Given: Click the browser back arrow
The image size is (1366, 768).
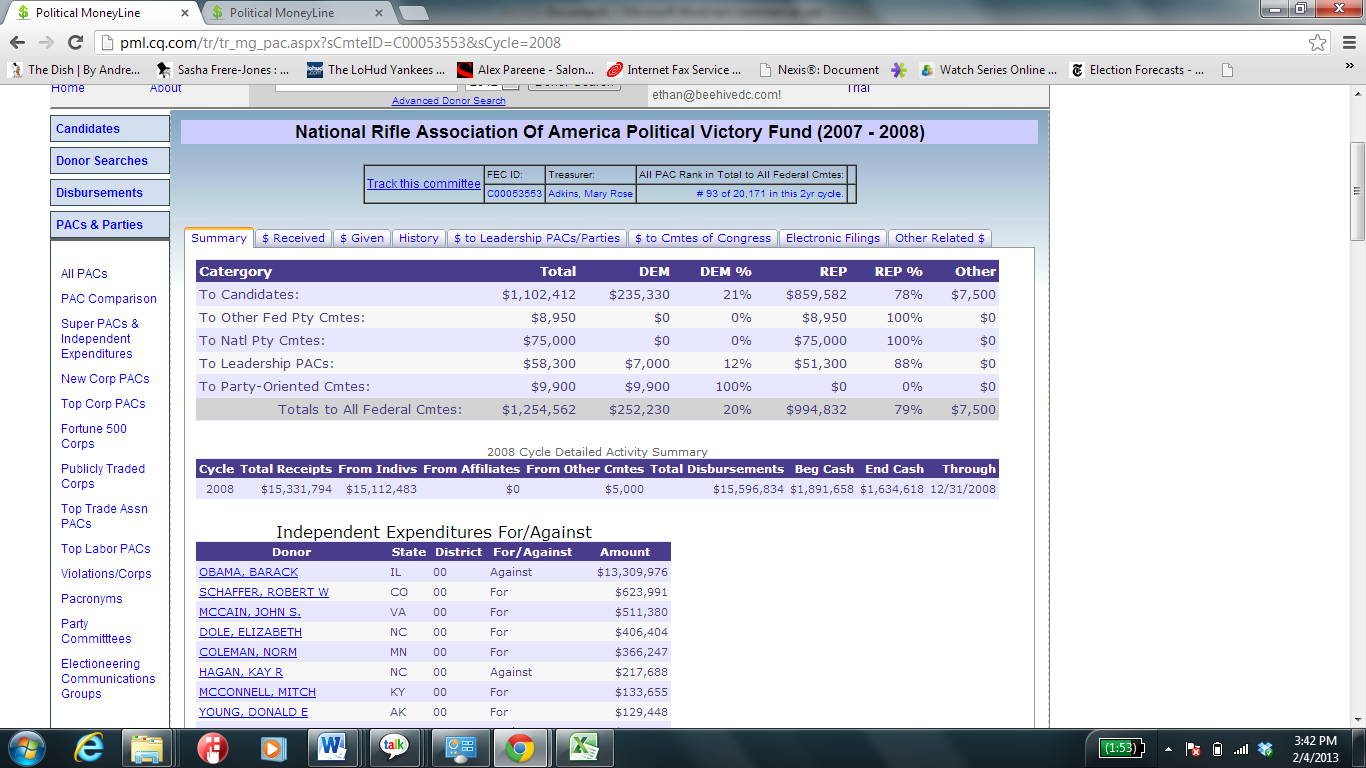Looking at the screenshot, I should point(17,42).
